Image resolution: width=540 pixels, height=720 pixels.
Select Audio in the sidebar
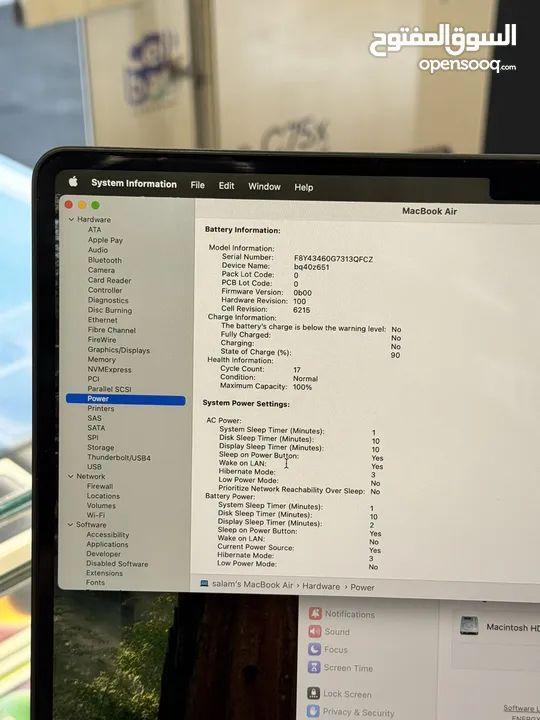[x=98, y=250]
